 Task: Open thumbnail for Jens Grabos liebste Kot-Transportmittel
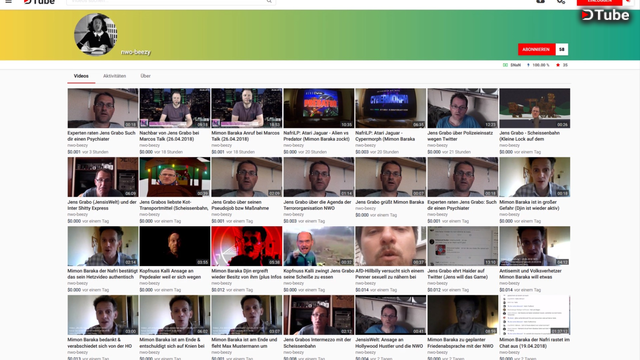175,177
